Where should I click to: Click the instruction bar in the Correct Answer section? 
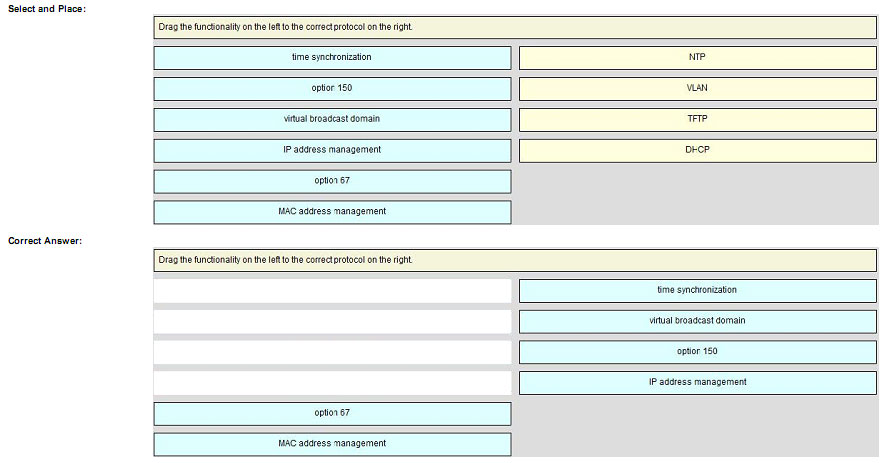pyautogui.click(x=514, y=260)
